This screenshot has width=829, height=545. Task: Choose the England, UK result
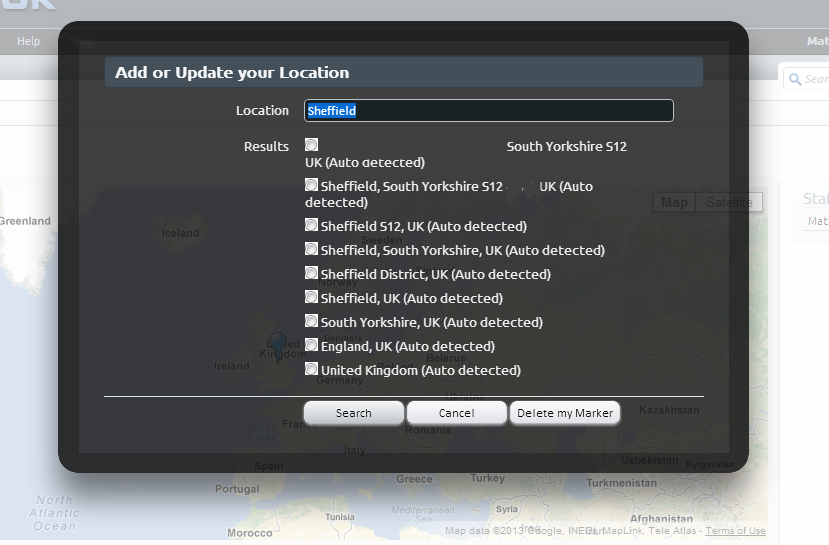[311, 345]
